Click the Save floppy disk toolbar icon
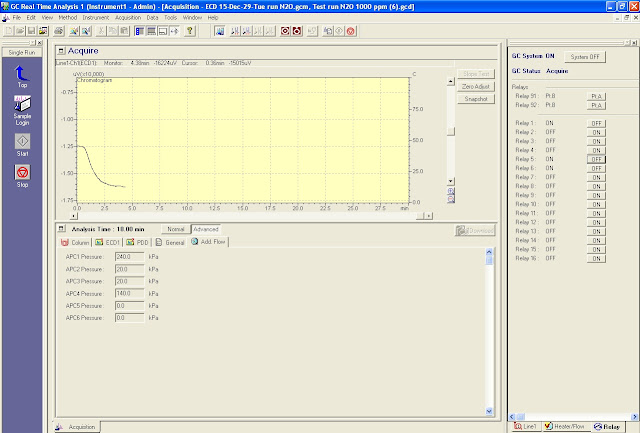Image resolution: width=640 pixels, height=433 pixels. click(31, 31)
